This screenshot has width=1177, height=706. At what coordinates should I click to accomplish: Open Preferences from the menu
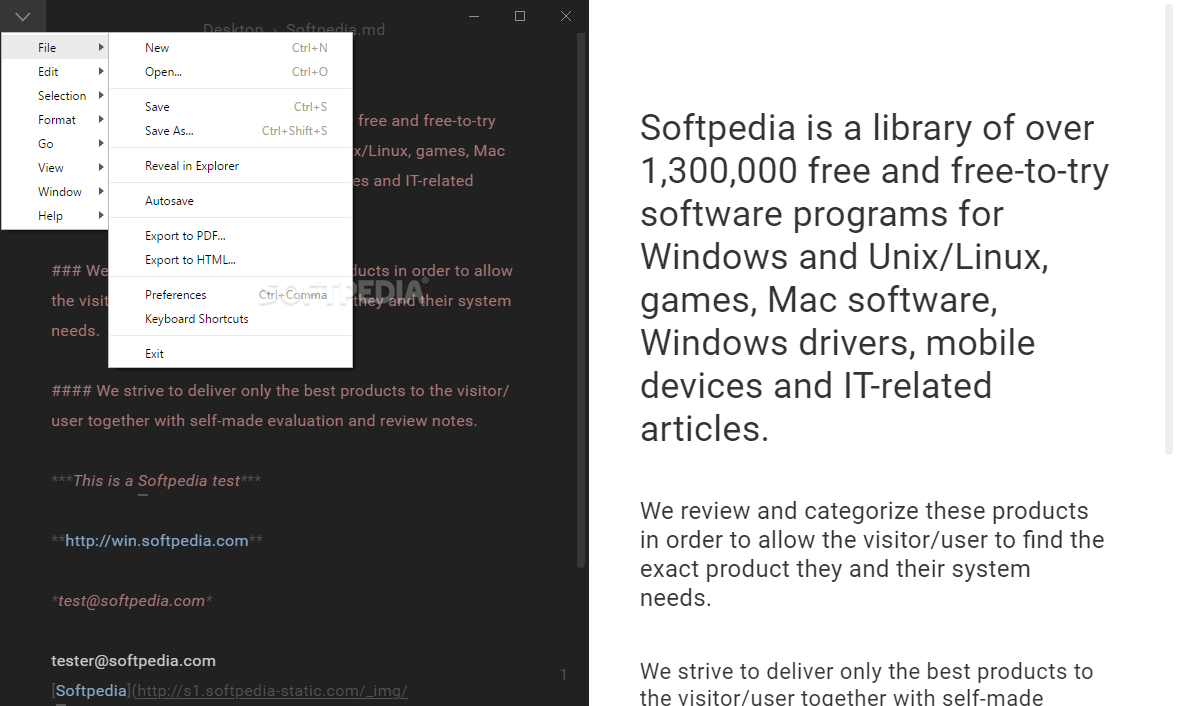tap(230, 295)
